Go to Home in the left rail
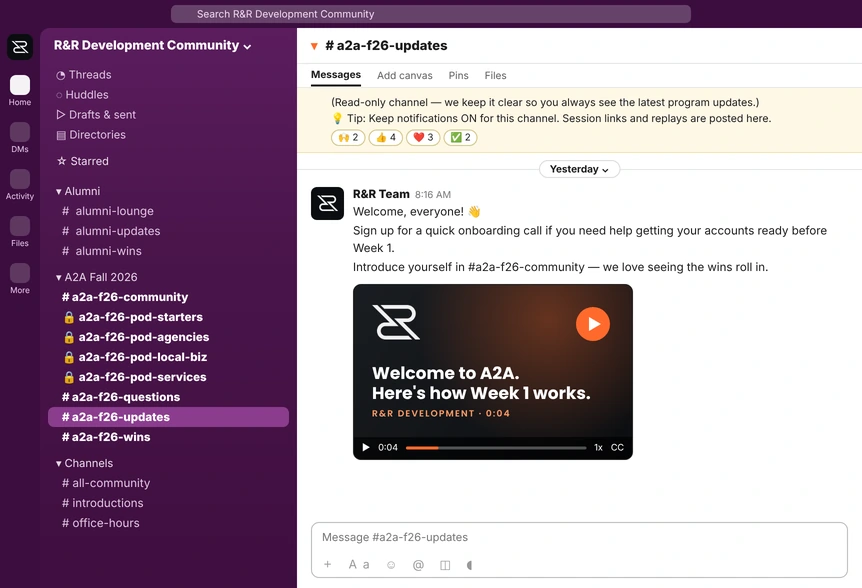Screen dimensions: 862x588 (20, 91)
